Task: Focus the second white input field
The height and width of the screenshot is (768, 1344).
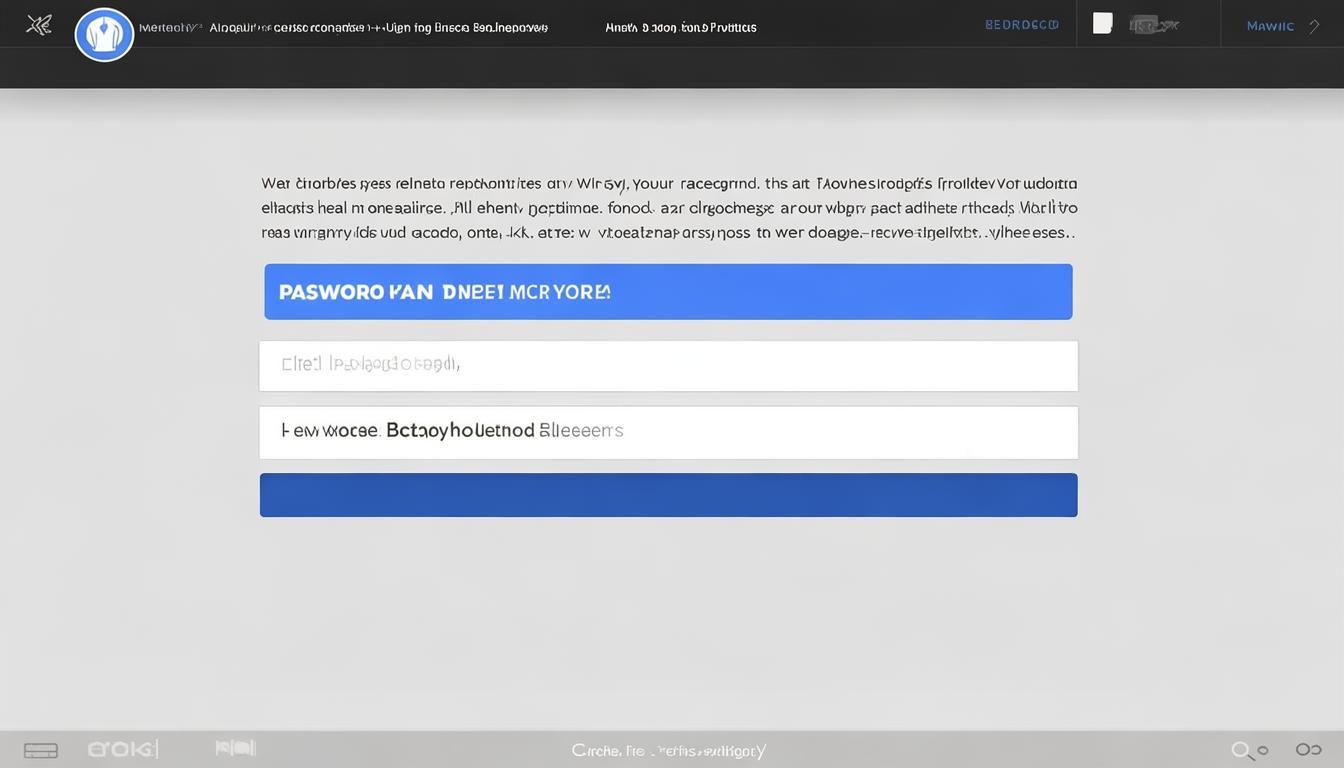Action: (668, 432)
